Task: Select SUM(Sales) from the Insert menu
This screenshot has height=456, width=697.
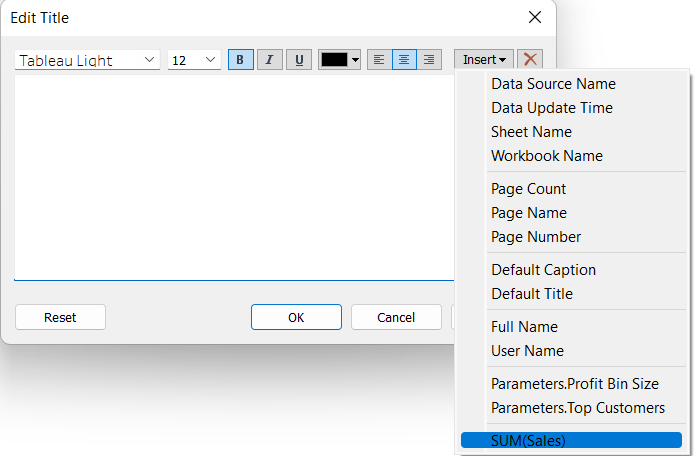Action: (571, 440)
